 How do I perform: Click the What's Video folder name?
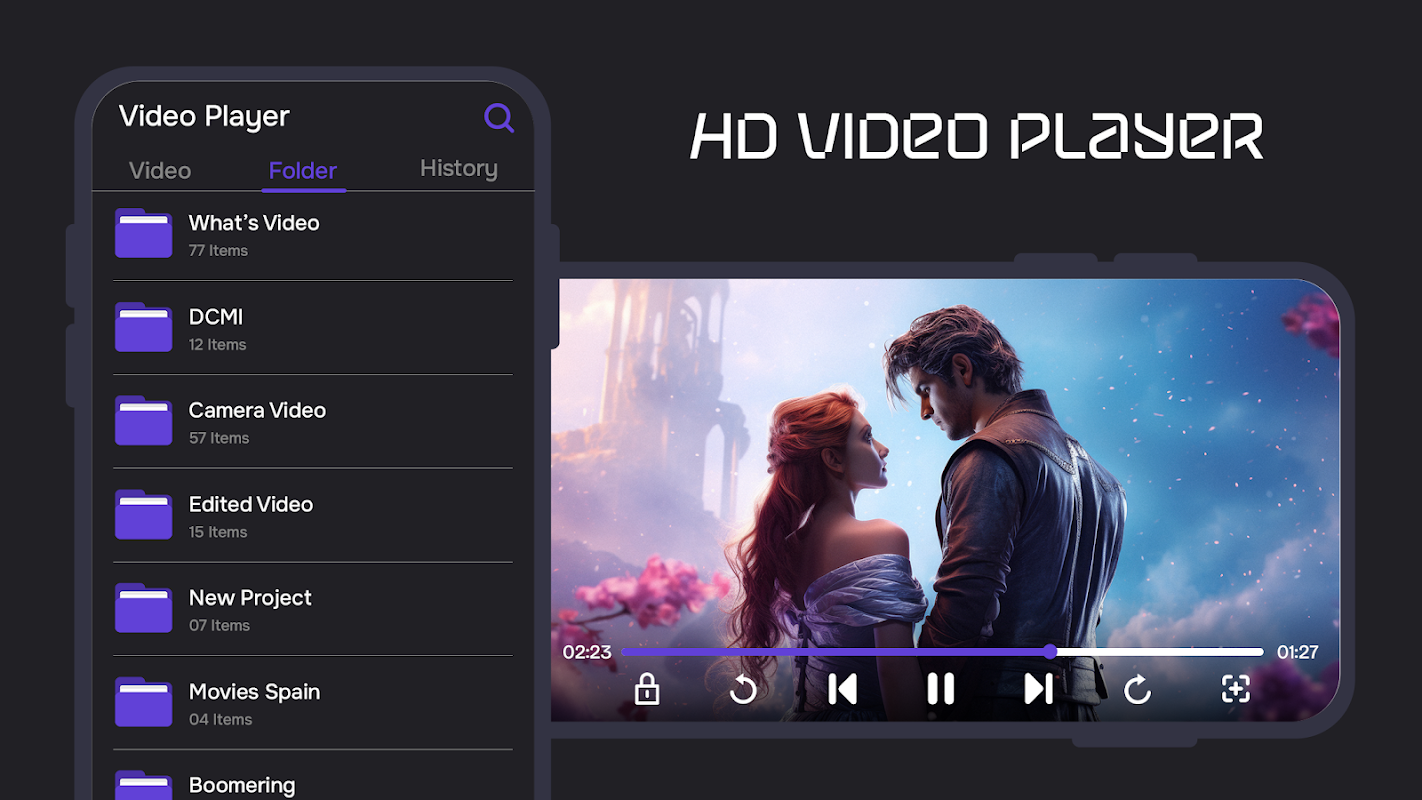pyautogui.click(x=254, y=223)
